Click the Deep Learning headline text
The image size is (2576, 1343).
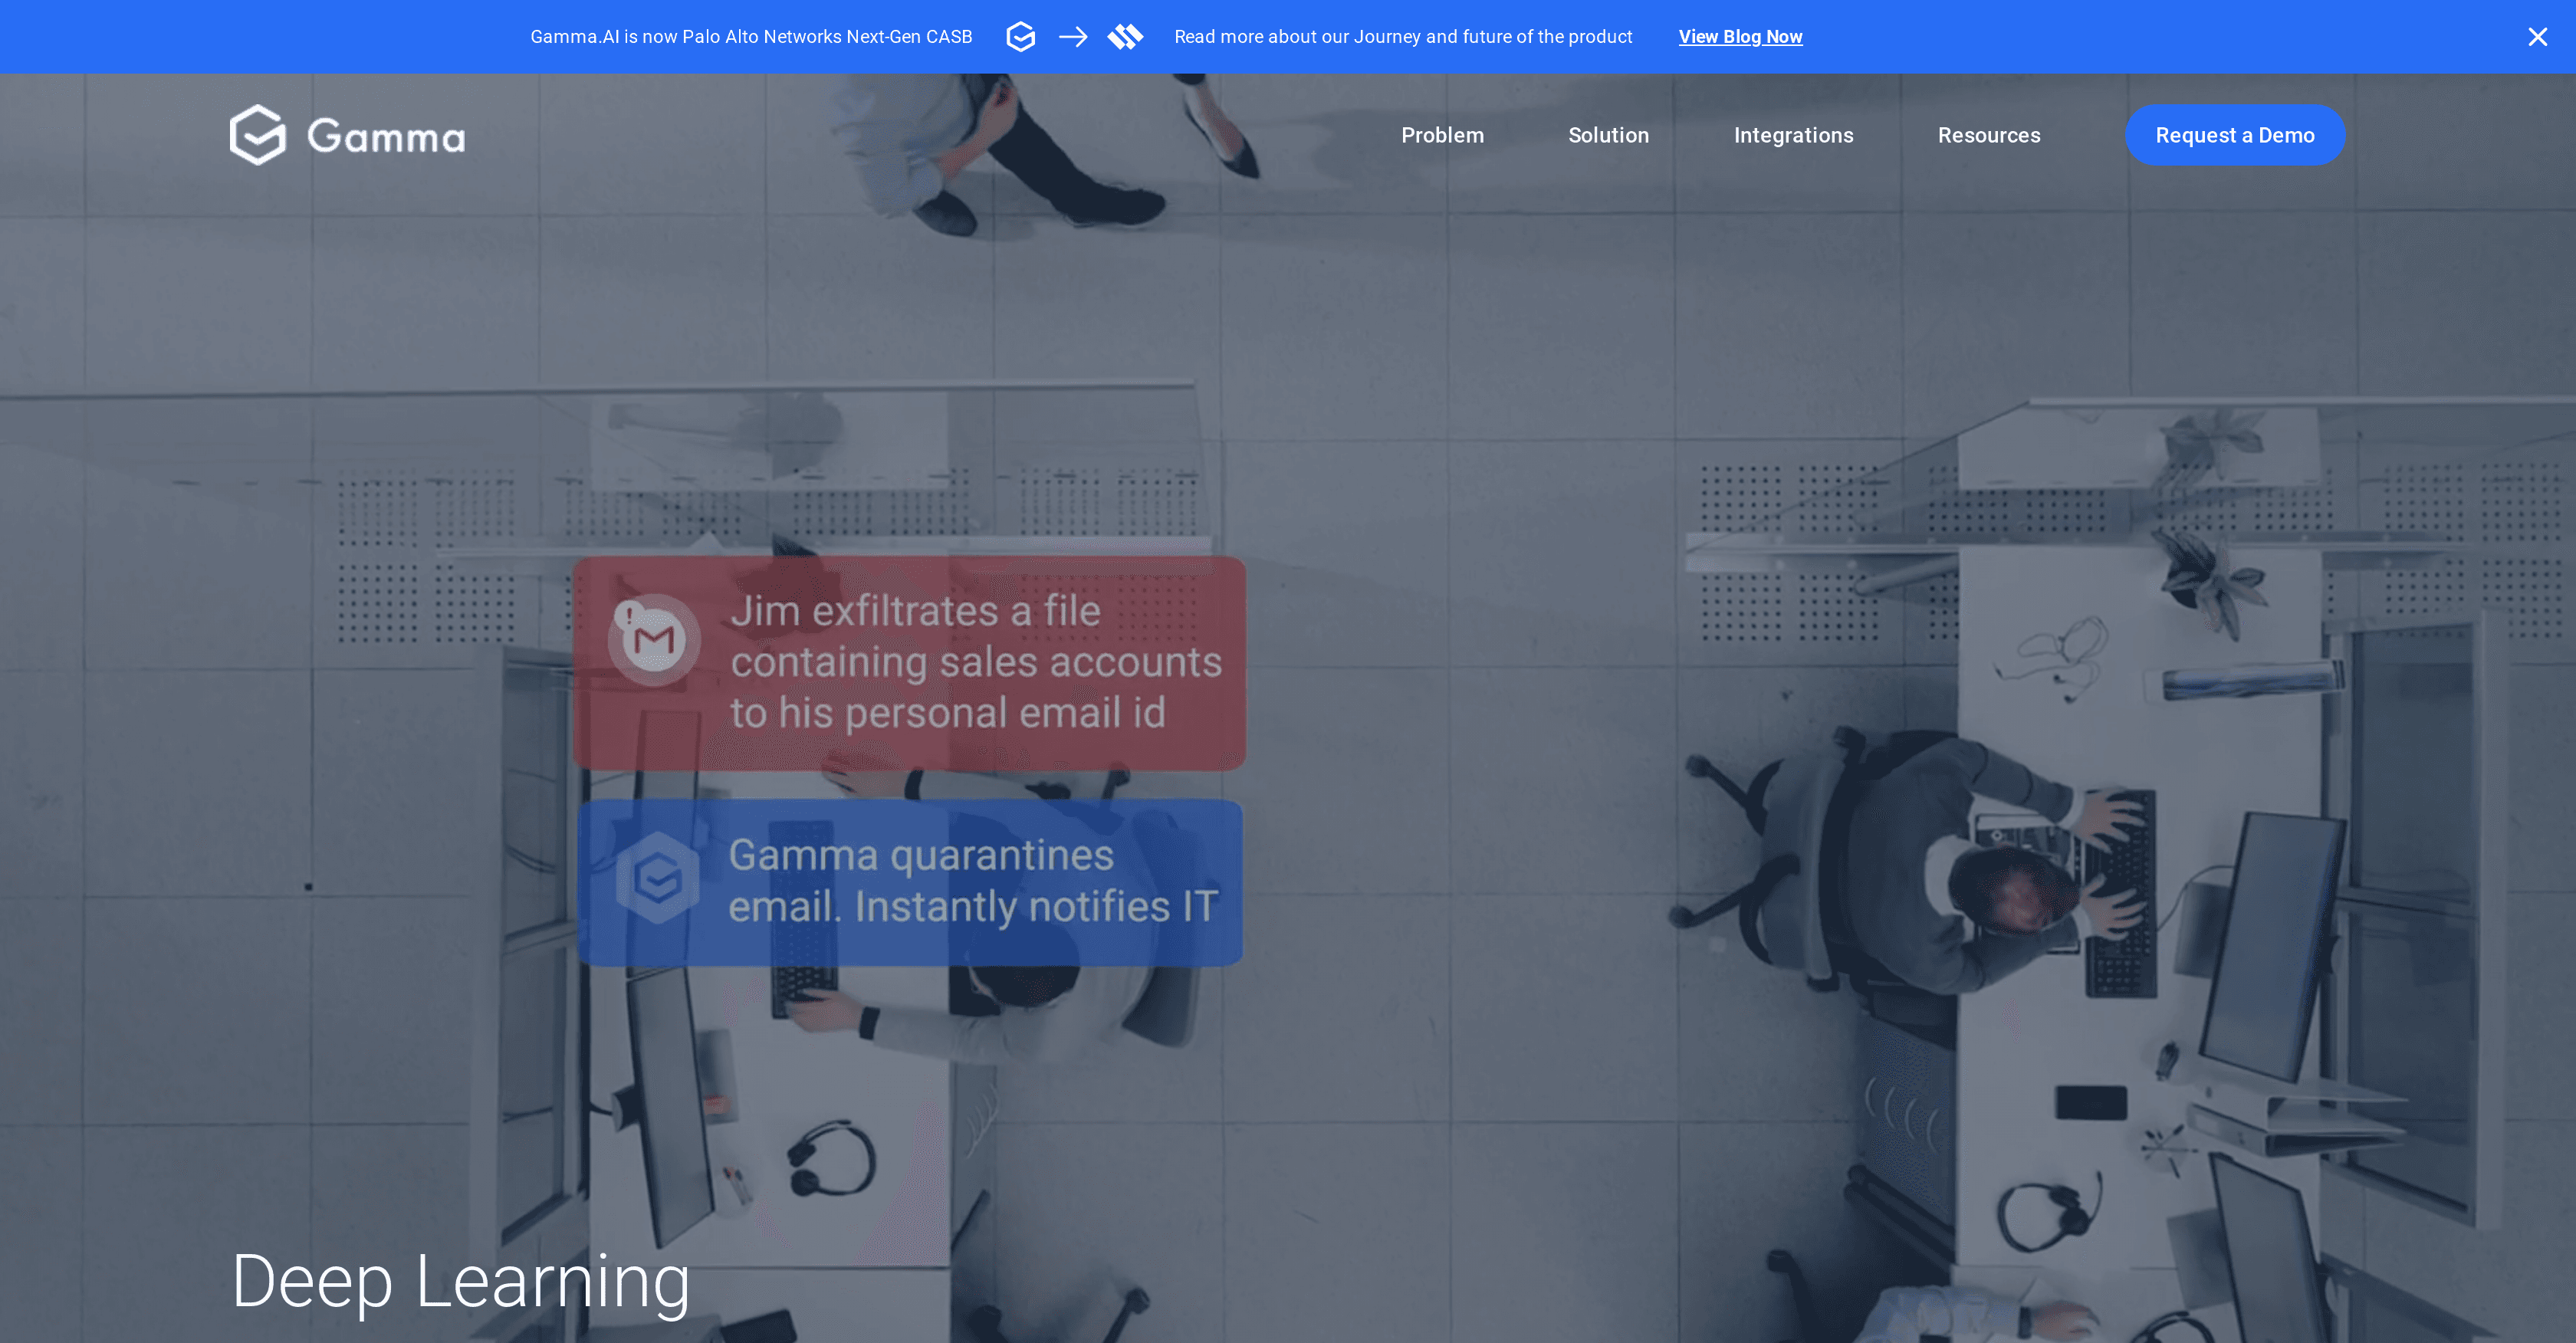point(460,1280)
